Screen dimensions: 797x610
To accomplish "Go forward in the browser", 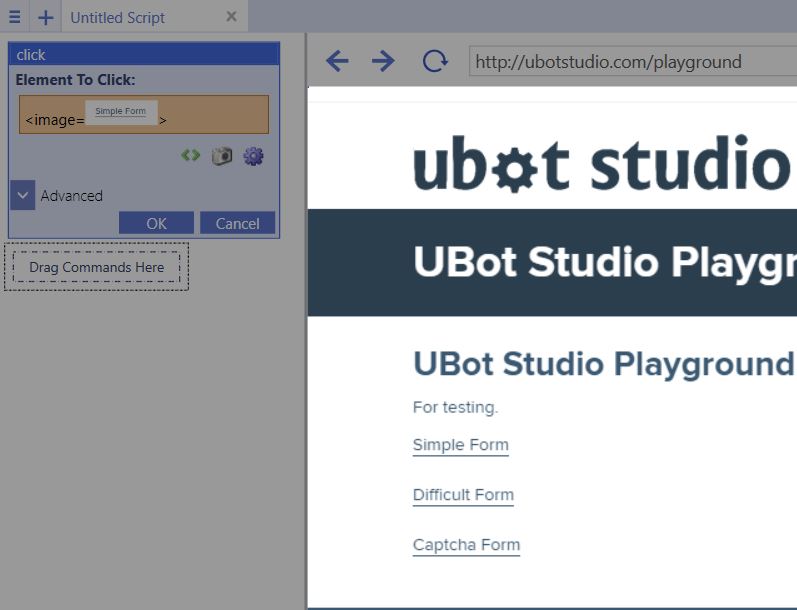I will 383,61.
